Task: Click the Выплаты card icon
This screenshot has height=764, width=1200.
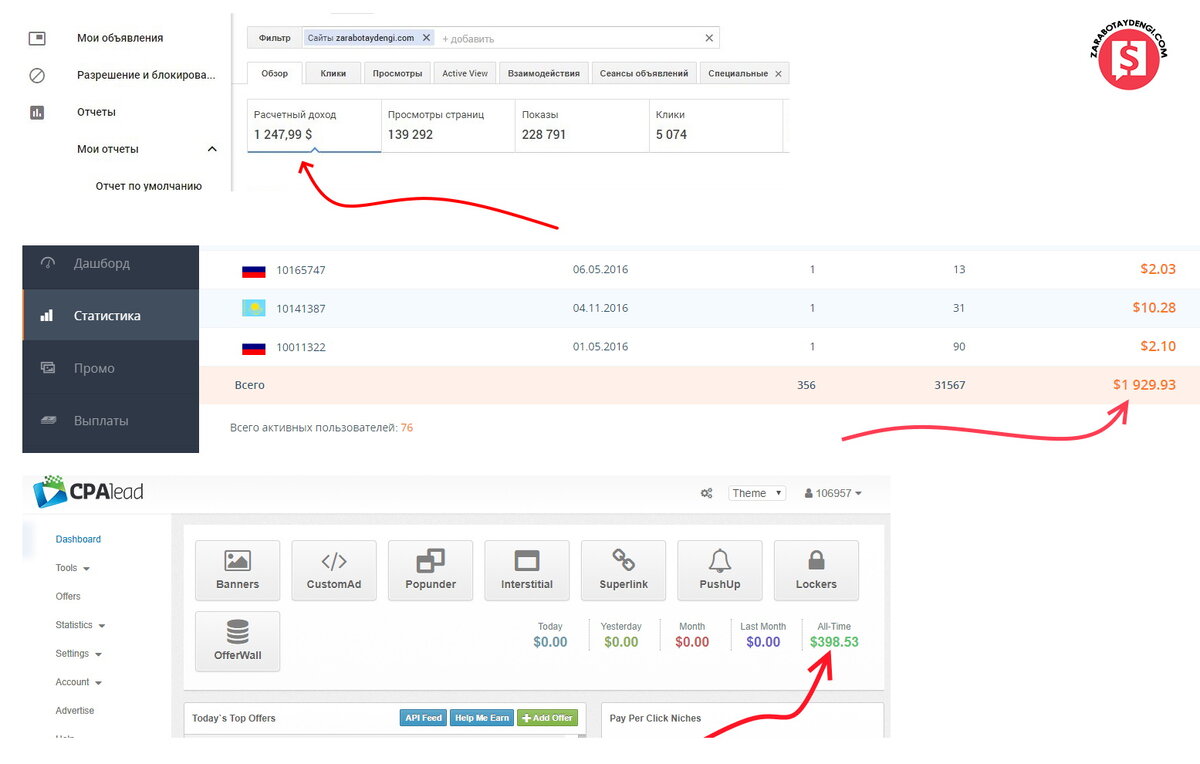Action: [48, 421]
